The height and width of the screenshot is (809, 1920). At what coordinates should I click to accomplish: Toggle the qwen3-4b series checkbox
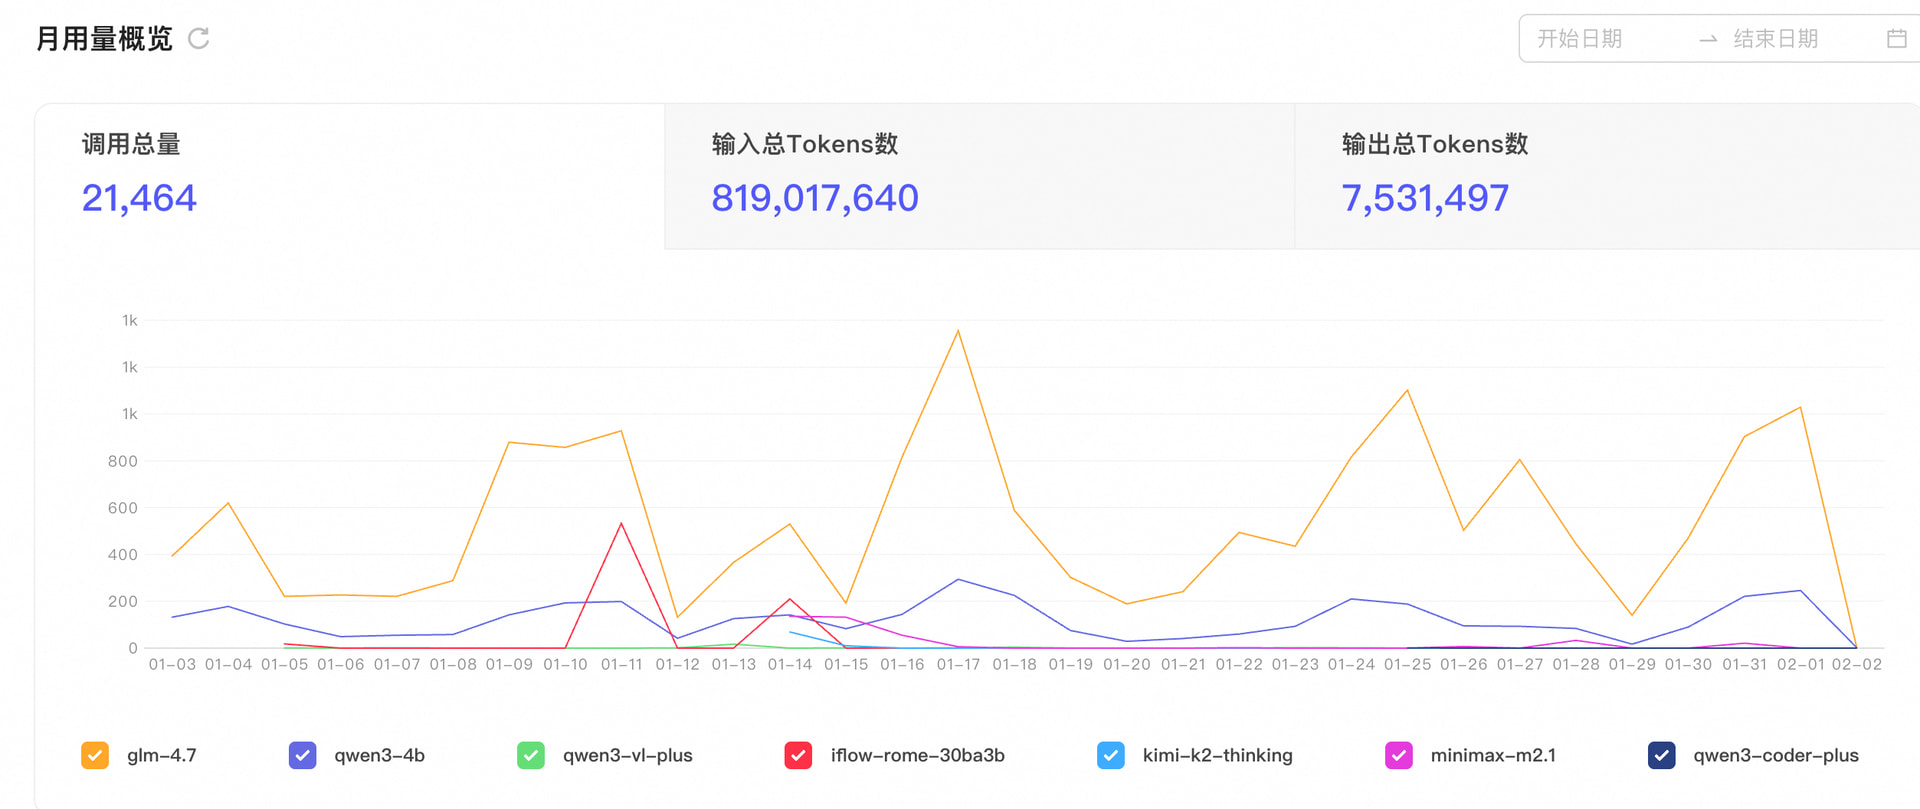coord(302,755)
